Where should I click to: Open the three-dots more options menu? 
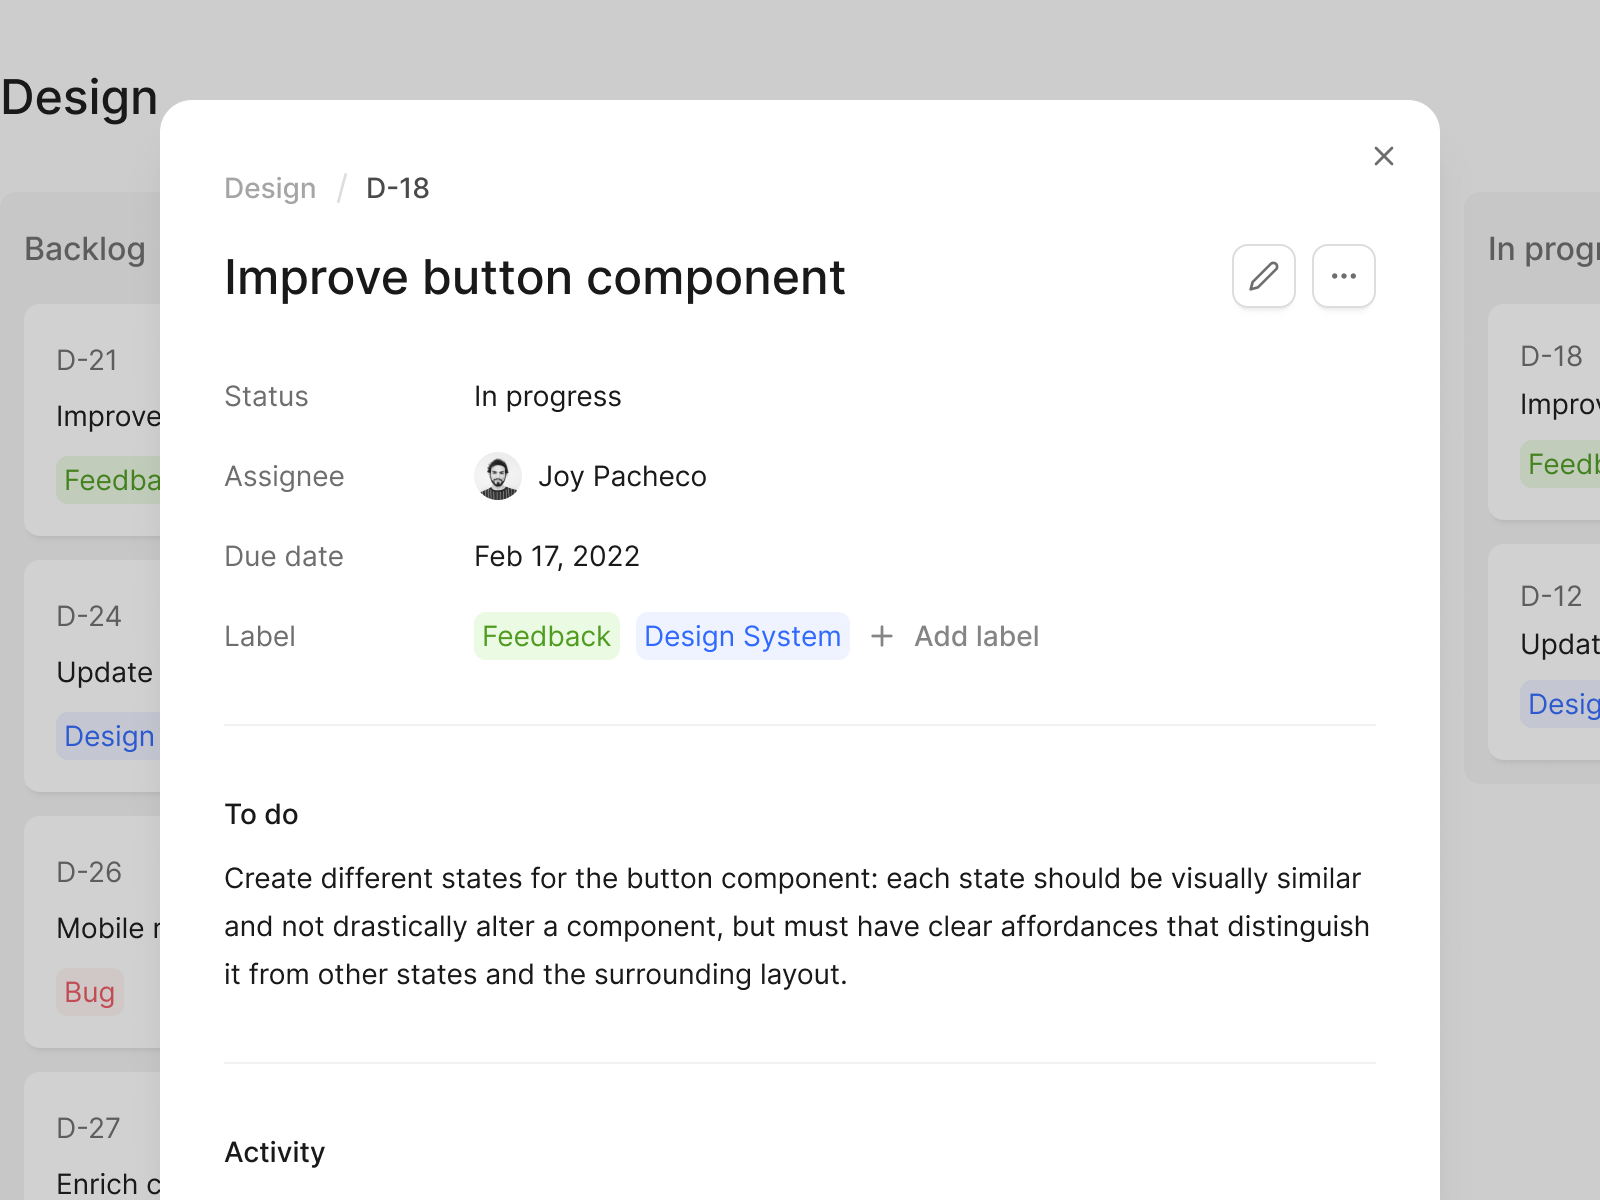coord(1343,276)
